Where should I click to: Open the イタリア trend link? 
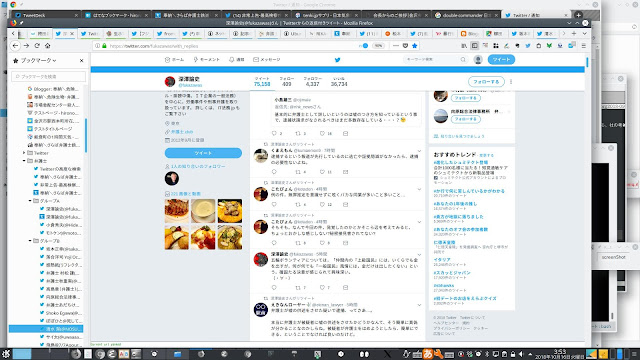[442, 260]
